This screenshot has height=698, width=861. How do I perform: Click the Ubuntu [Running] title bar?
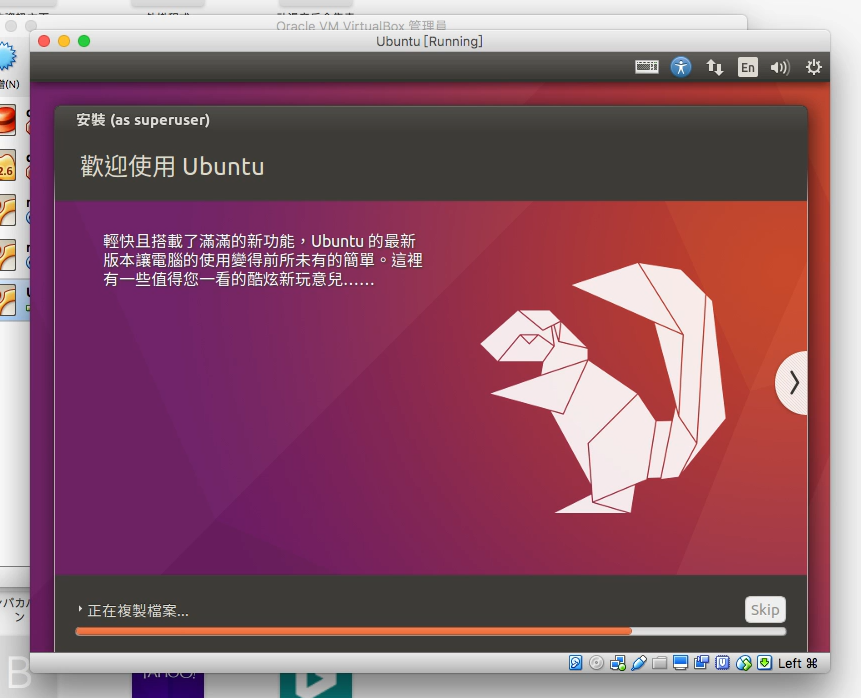429,41
